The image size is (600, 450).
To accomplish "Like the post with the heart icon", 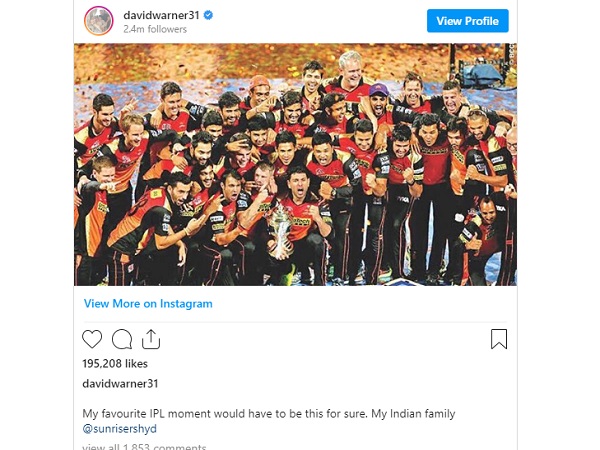I will tap(92, 339).
